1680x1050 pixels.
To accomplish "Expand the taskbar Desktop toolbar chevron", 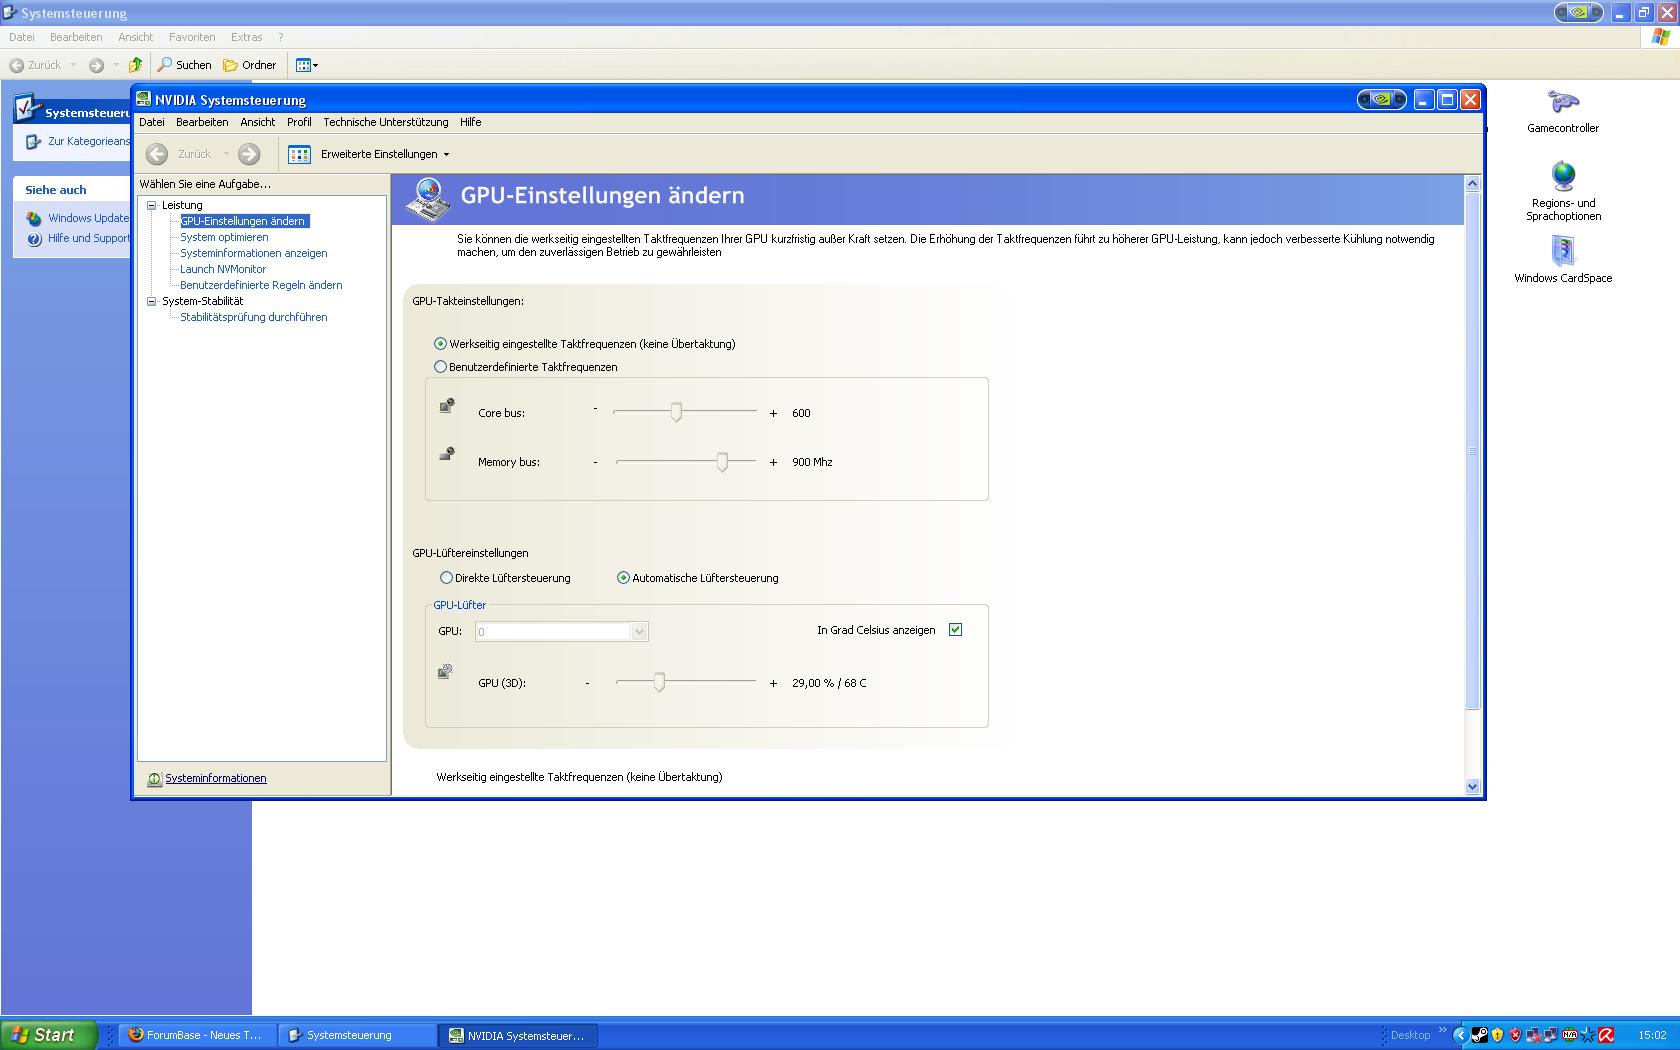I will 1443,1030.
